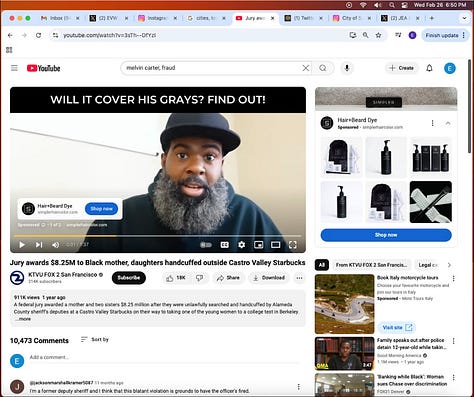Click Shop now in video ad overlay
The image size is (474, 397).
(101, 209)
